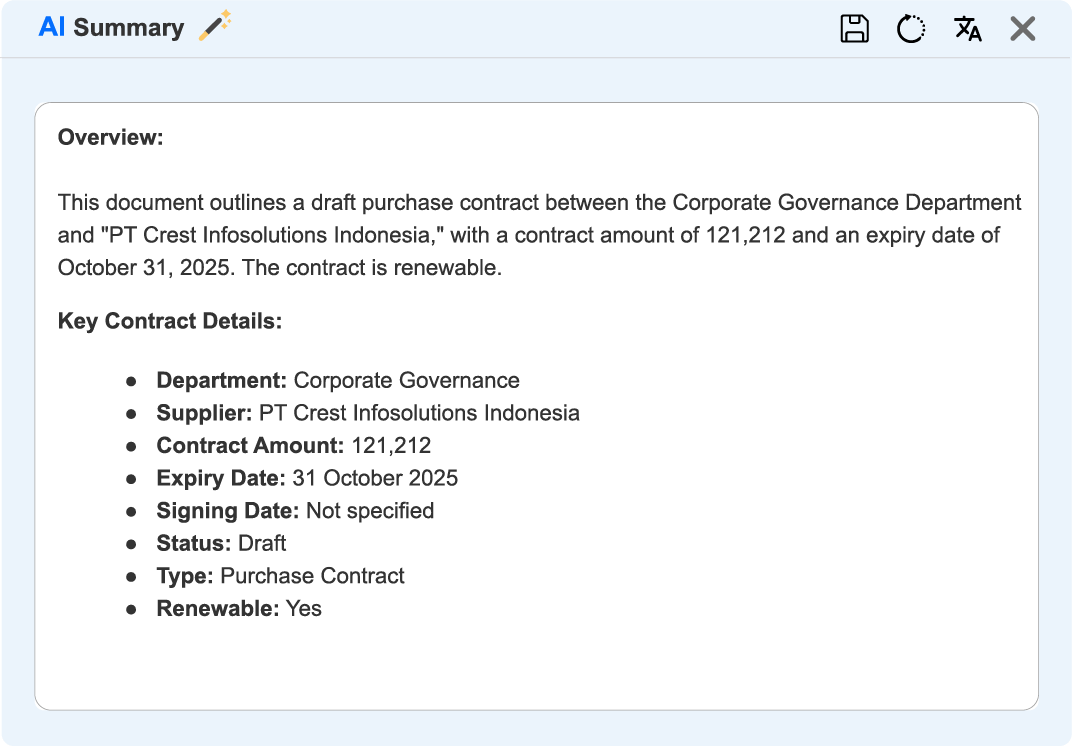
Task: Click the Status: Draft entry
Action: [x=221, y=543]
